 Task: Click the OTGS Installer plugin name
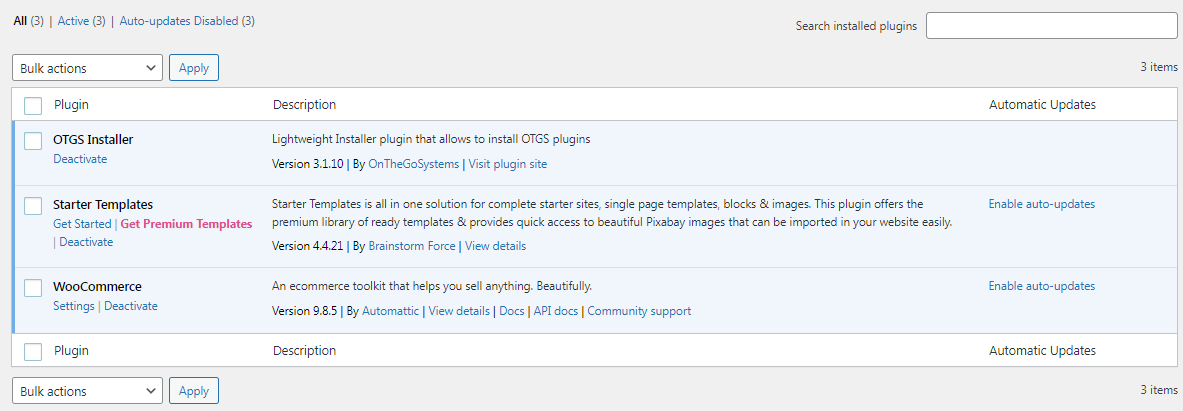[x=94, y=140]
